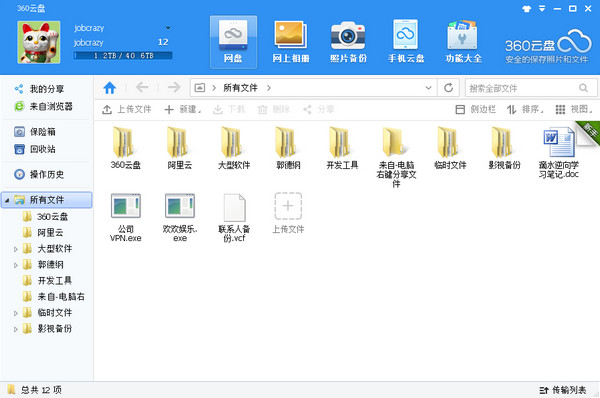This screenshot has height=398, width=600.
Task: Click the 上传文件 toolbar button
Action: [127, 109]
